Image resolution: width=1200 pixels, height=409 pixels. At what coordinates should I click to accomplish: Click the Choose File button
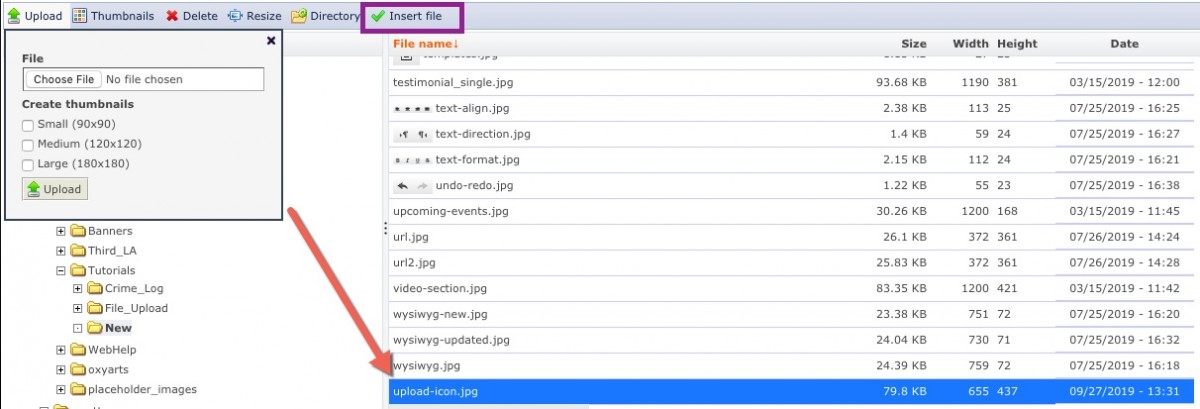coord(63,79)
